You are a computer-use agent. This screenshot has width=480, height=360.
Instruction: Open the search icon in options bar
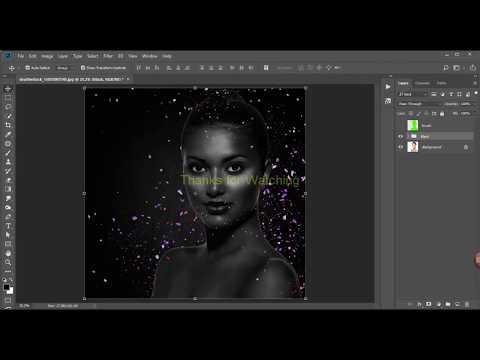[x=446, y=68]
